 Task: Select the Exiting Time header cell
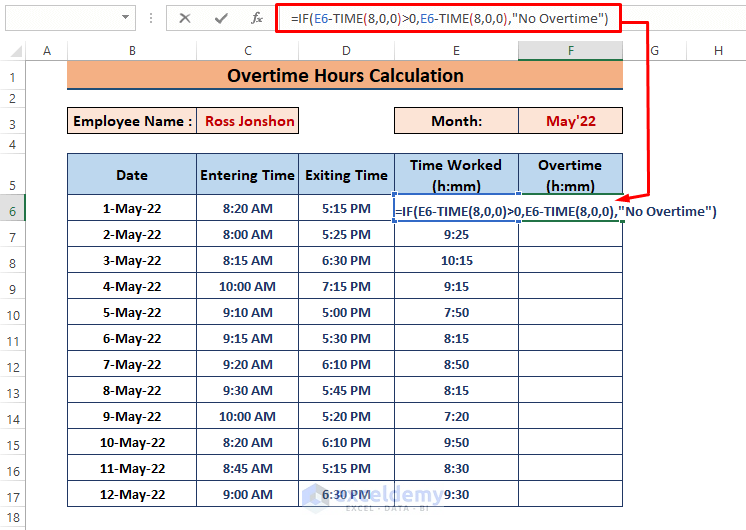[x=346, y=175]
